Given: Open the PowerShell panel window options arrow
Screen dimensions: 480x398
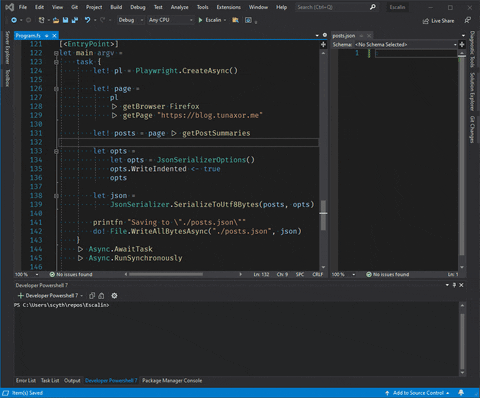Looking at the screenshot, I should click(447, 285).
